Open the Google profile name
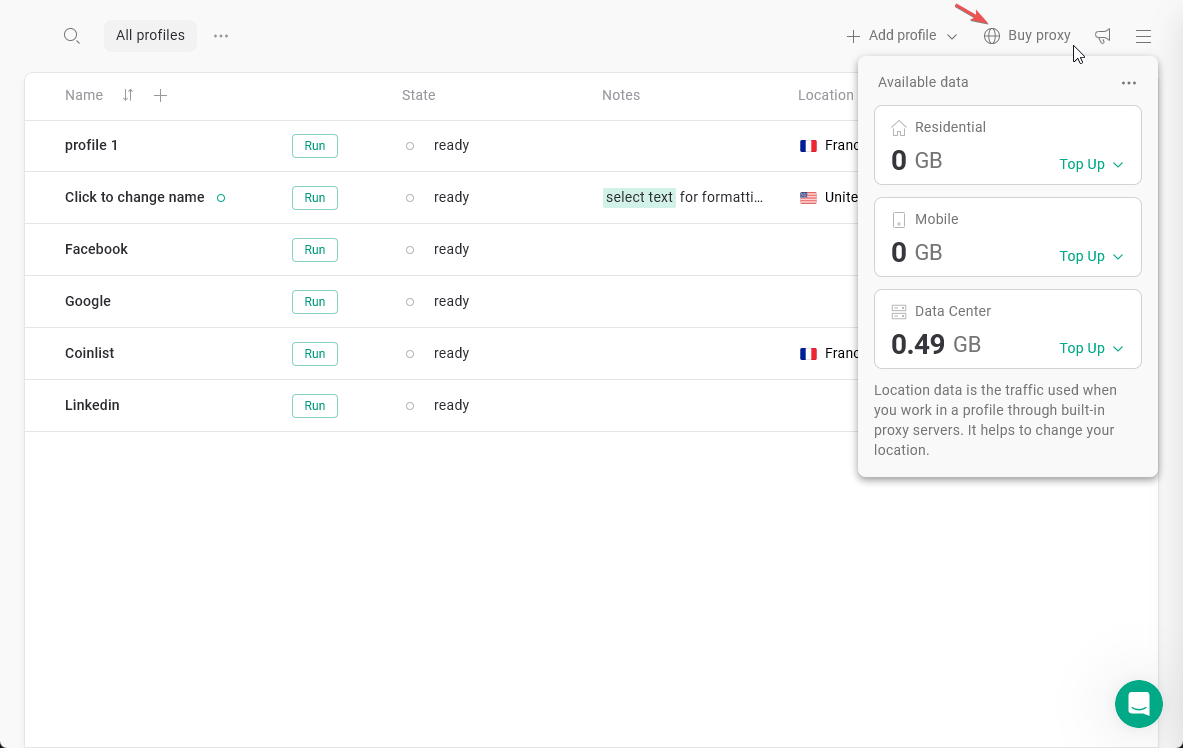Screen dimensions: 1183x748 pyautogui.click(x=88, y=301)
